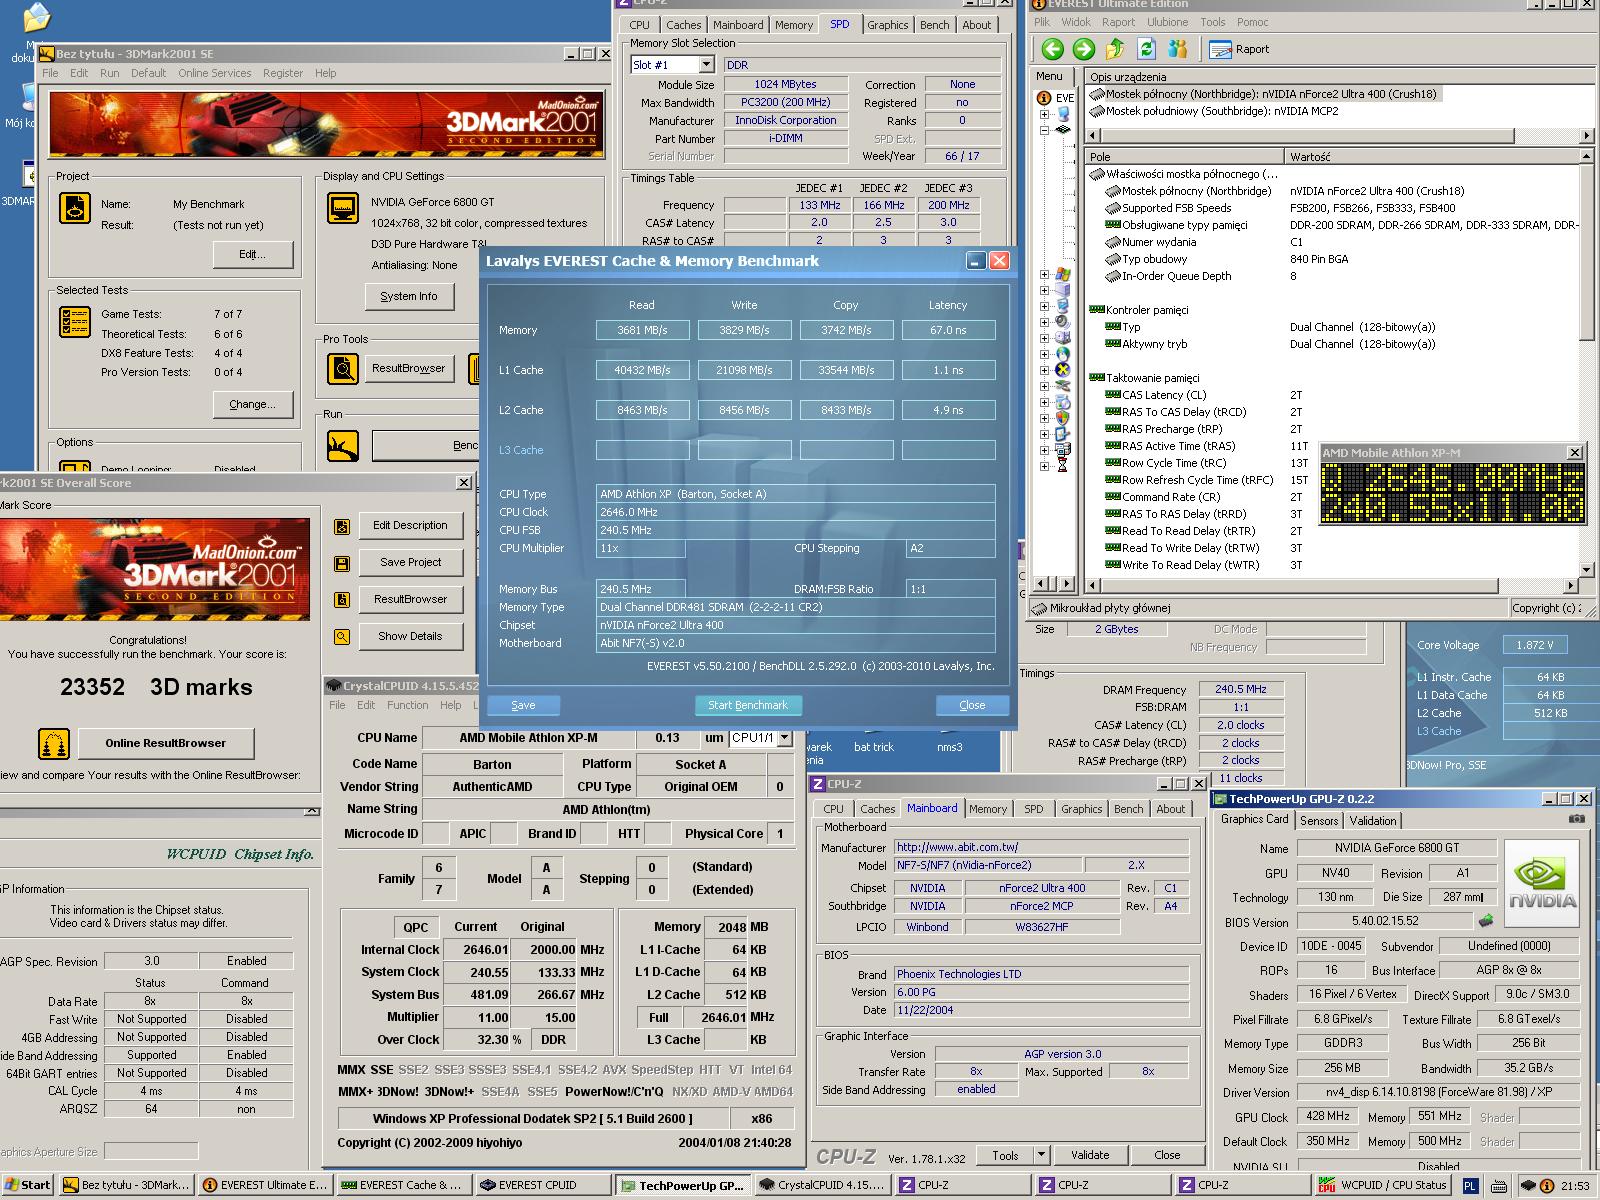The width and height of the screenshot is (1600, 1200).
Task: Click the Show Details magnifier icon
Action: [342, 636]
